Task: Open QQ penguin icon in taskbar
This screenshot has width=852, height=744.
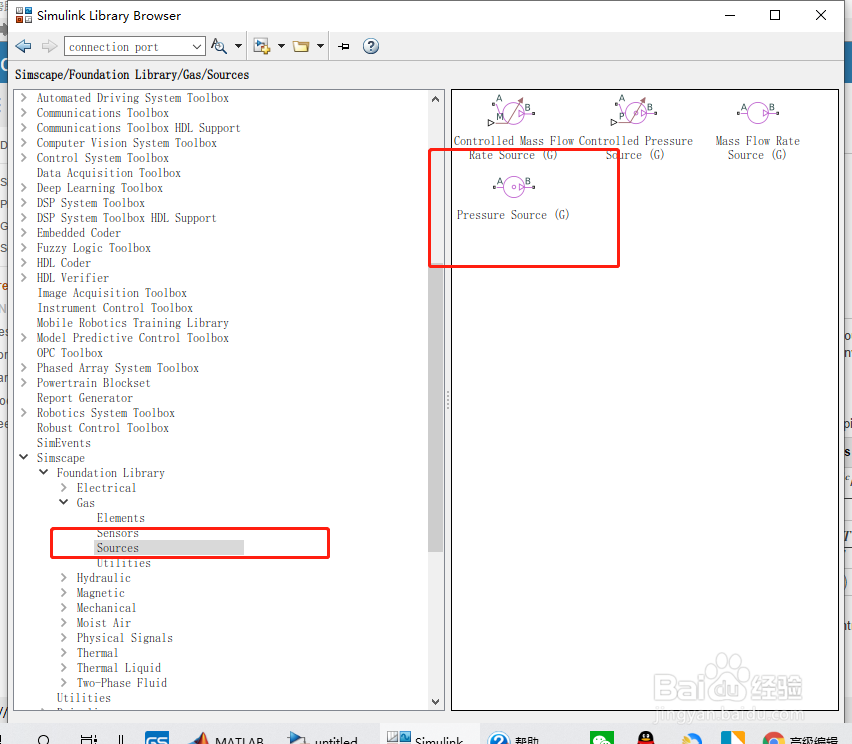Action: (646, 738)
